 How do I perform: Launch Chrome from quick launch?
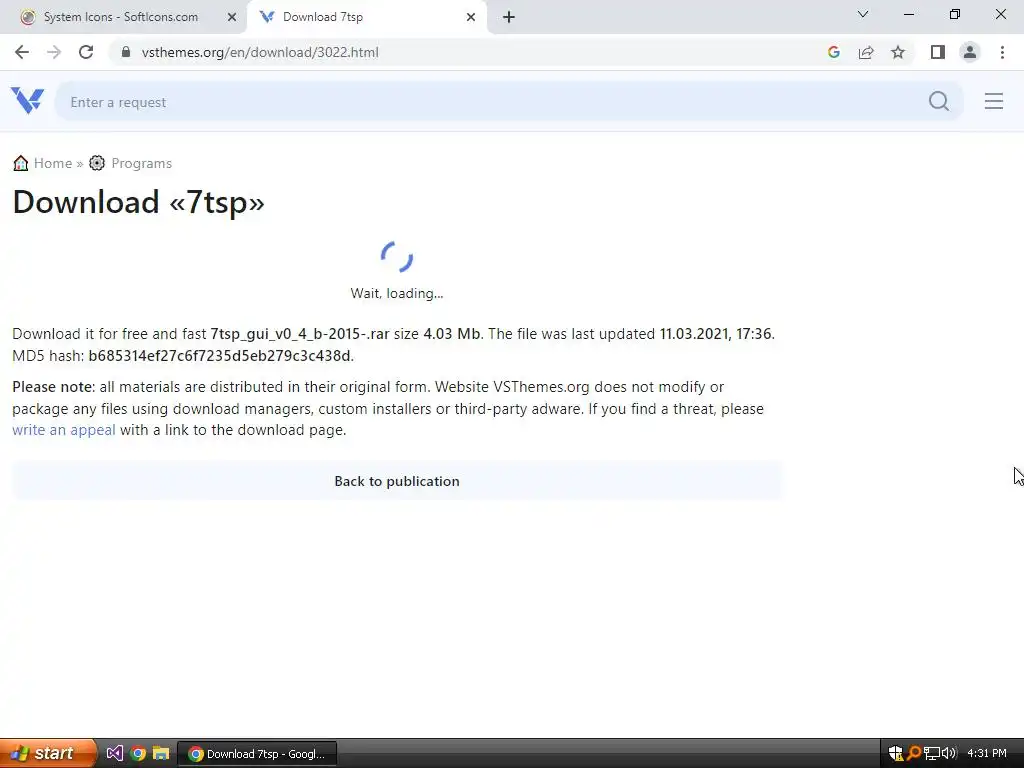click(x=138, y=753)
